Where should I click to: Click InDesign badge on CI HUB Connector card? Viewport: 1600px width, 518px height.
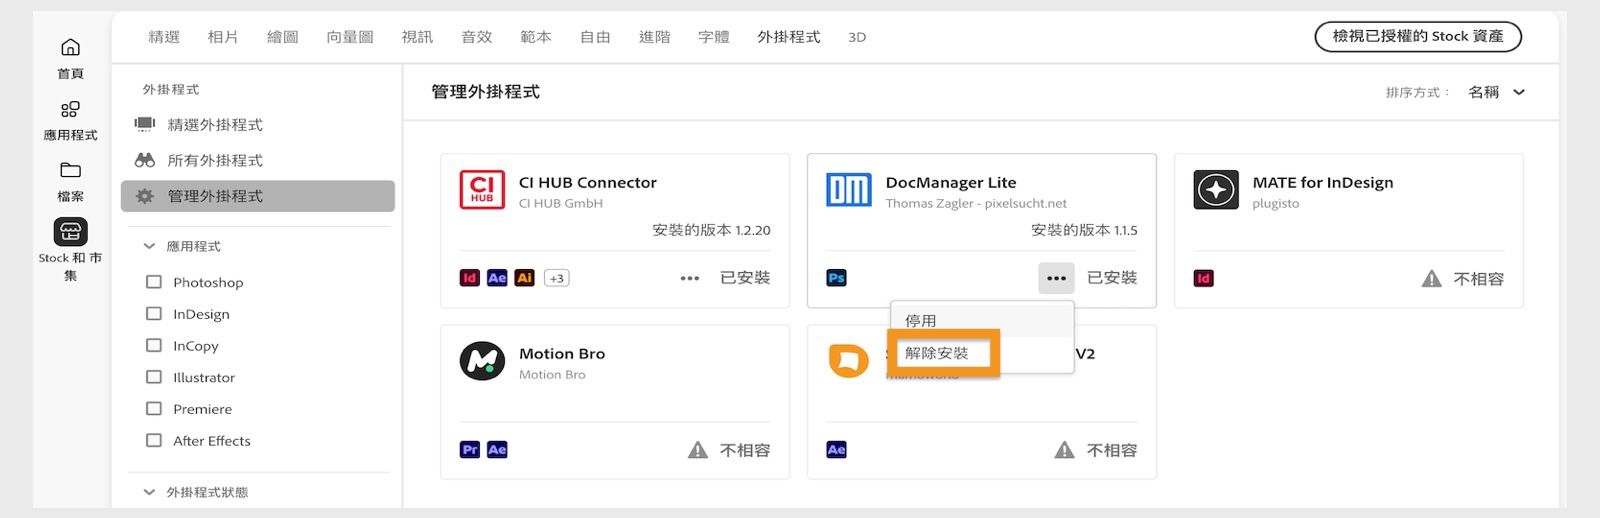pos(470,278)
